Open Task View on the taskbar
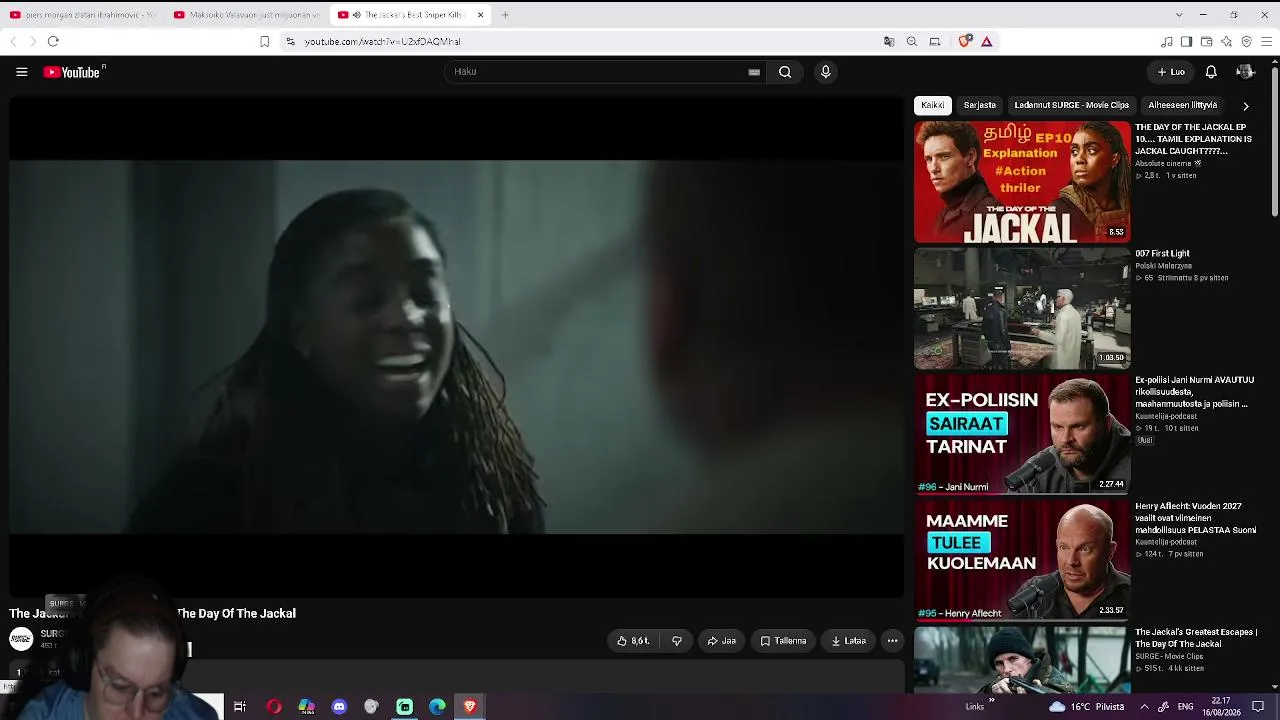This screenshot has width=1280, height=720. pos(240,707)
